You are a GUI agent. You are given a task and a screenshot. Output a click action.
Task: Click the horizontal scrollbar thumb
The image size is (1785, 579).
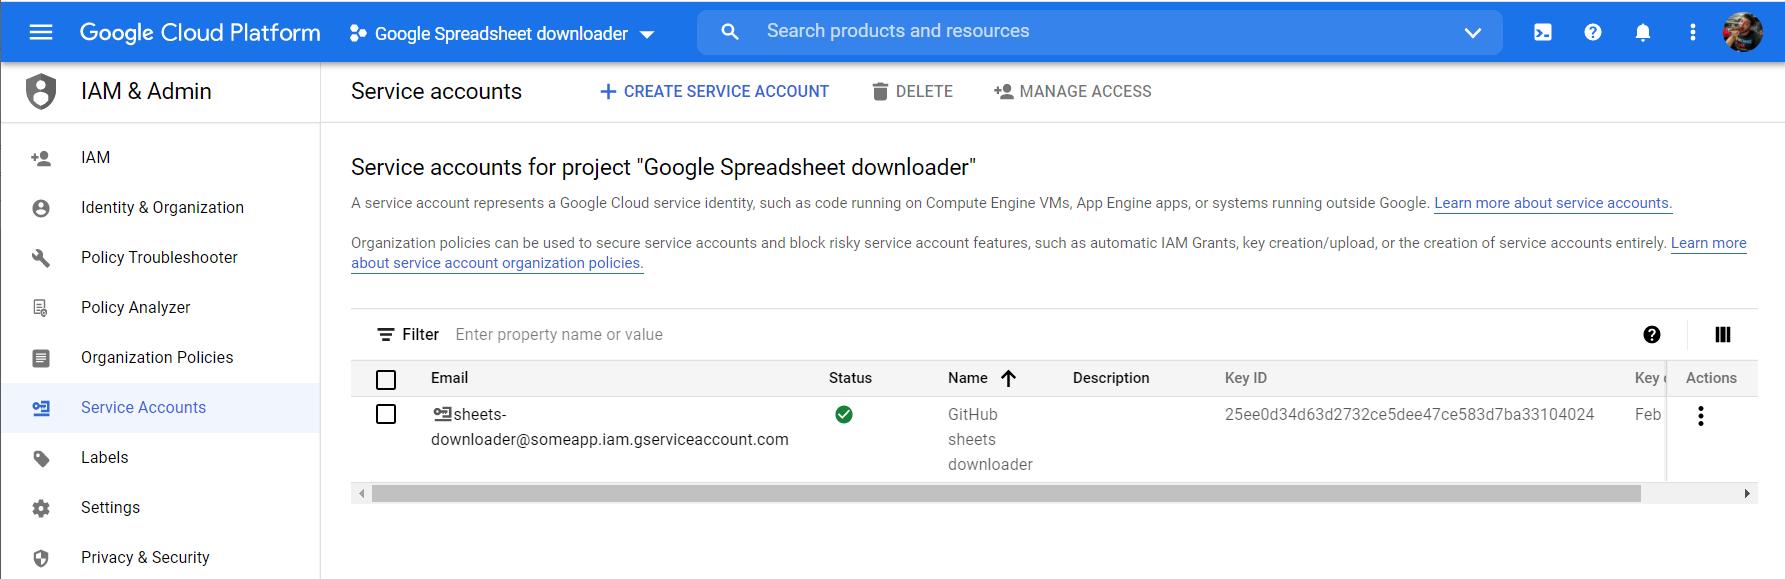click(x=1006, y=493)
